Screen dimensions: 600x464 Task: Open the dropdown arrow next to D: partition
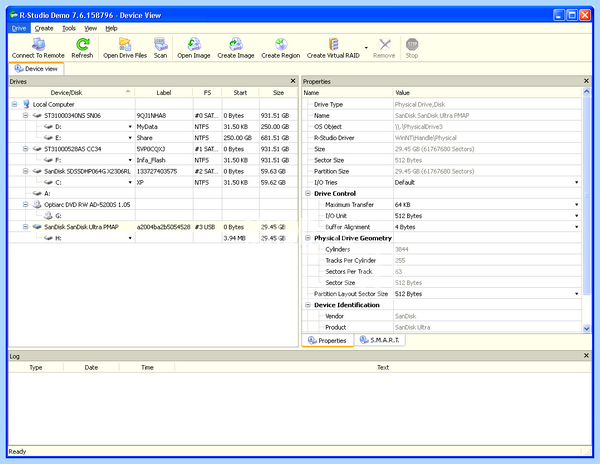pyautogui.click(x=130, y=127)
